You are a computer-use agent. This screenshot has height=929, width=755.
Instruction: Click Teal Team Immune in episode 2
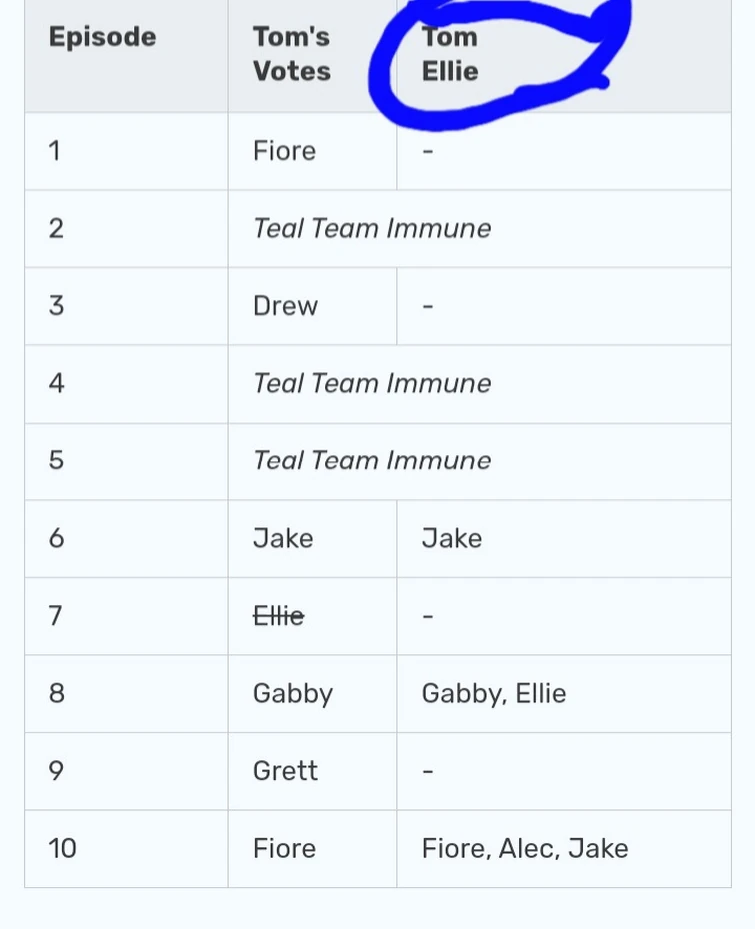[372, 229]
